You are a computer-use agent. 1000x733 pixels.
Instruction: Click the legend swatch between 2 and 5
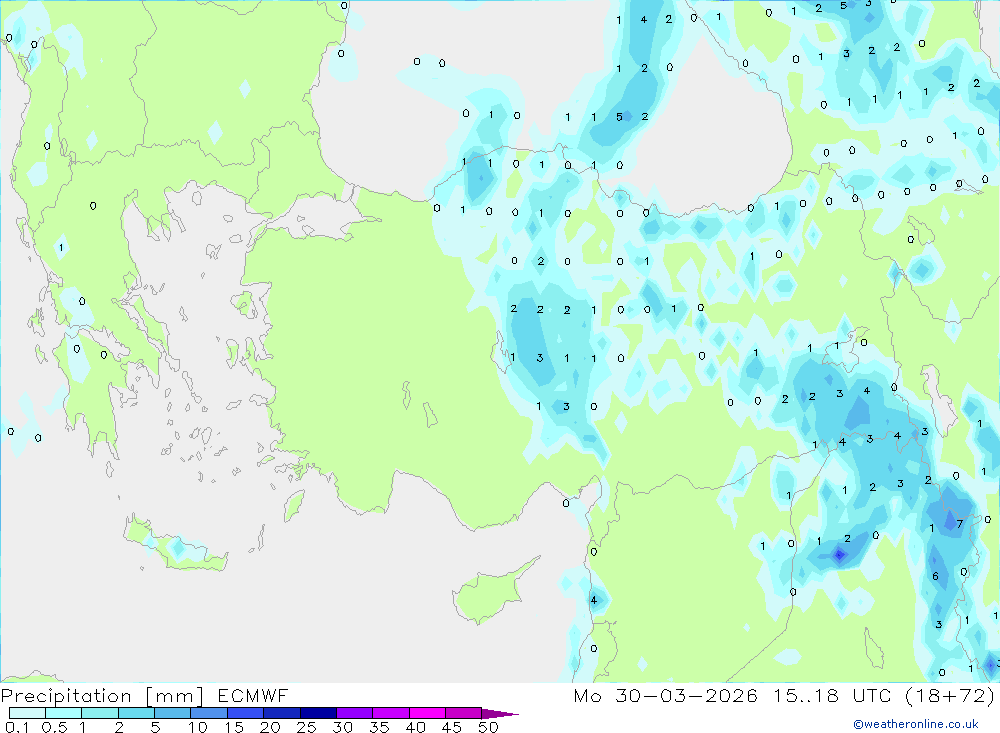(136, 713)
